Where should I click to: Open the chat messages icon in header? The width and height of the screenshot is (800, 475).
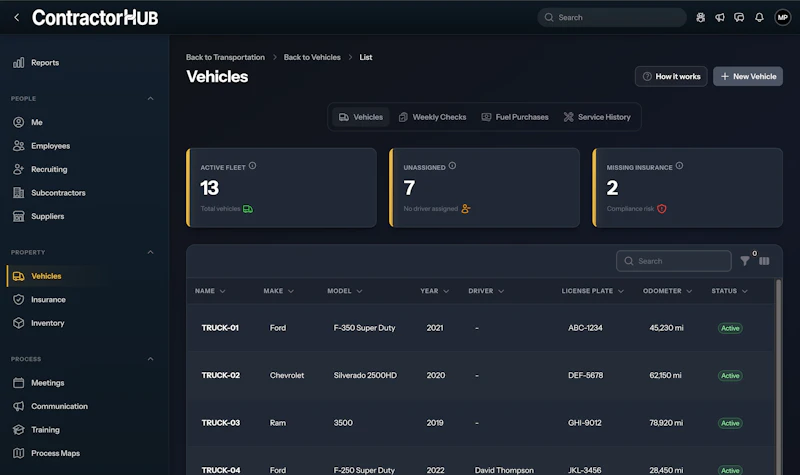click(x=739, y=17)
